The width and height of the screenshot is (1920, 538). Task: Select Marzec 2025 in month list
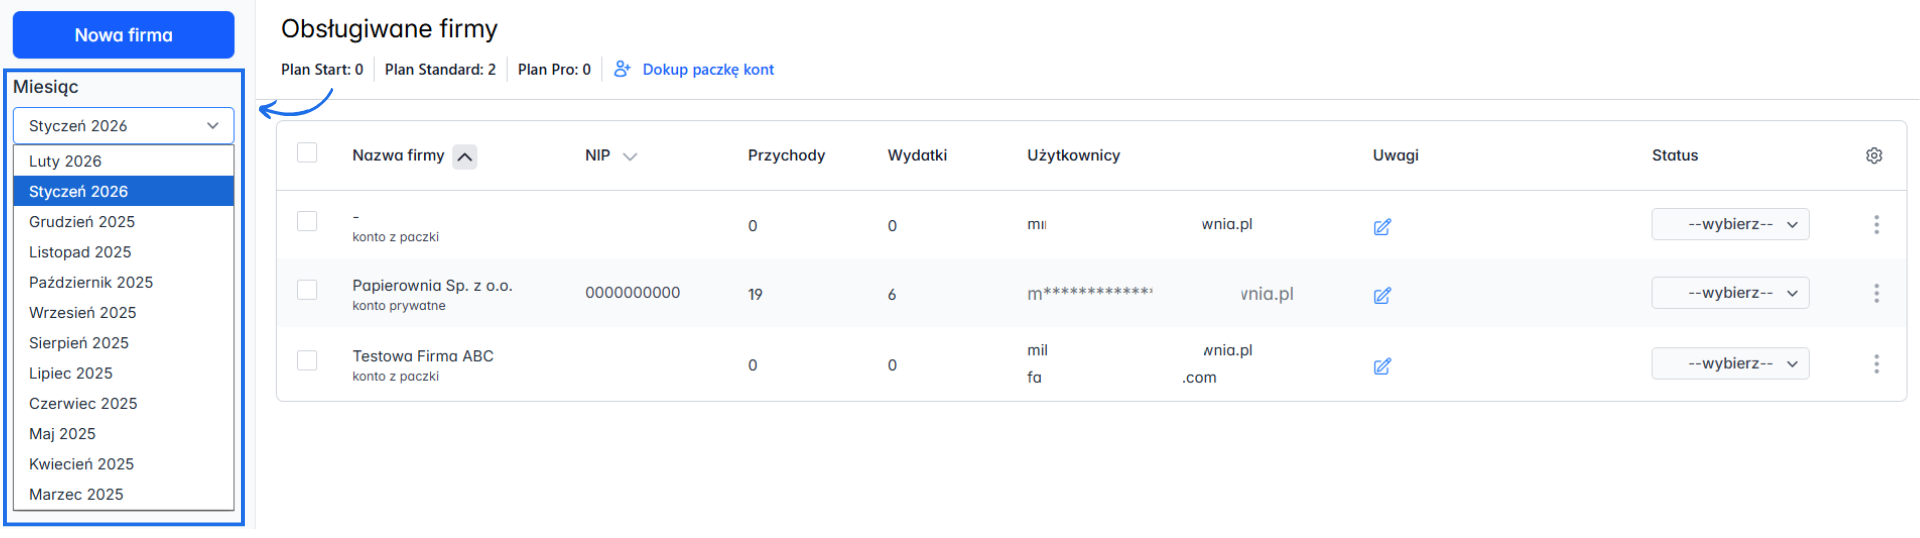(x=76, y=495)
